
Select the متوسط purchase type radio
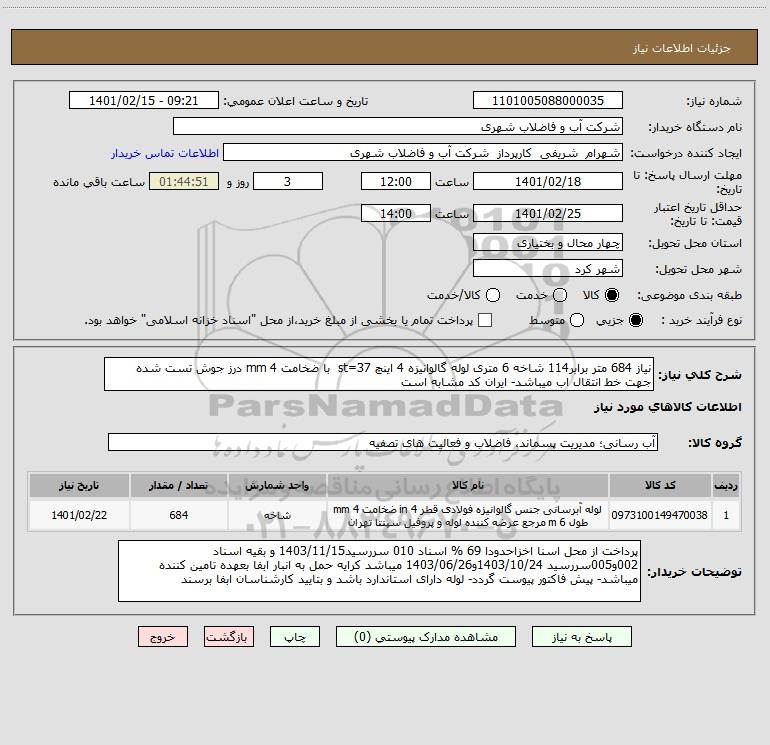pyautogui.click(x=577, y=320)
